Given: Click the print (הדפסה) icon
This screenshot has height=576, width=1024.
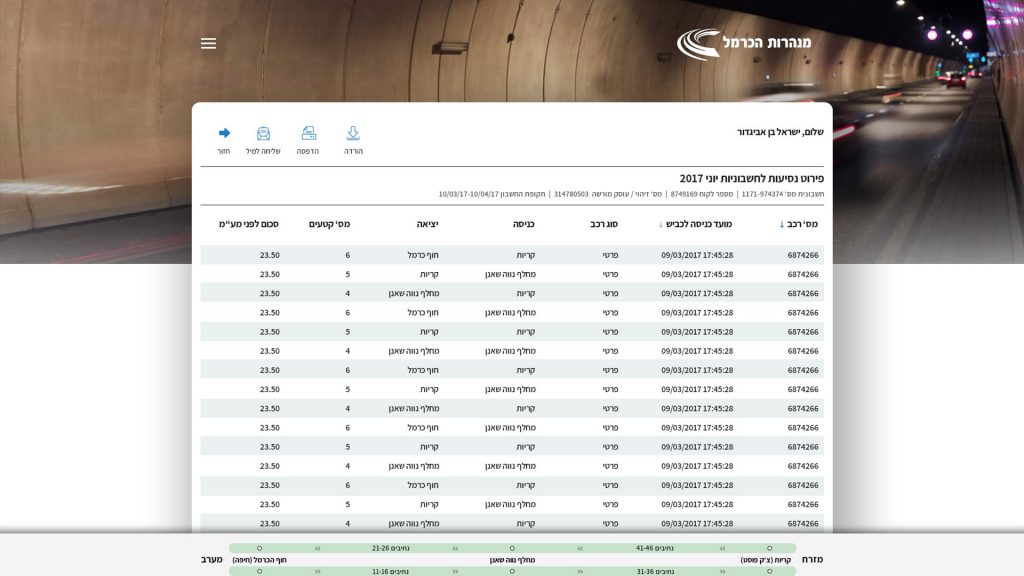Looking at the screenshot, I should coord(308,133).
